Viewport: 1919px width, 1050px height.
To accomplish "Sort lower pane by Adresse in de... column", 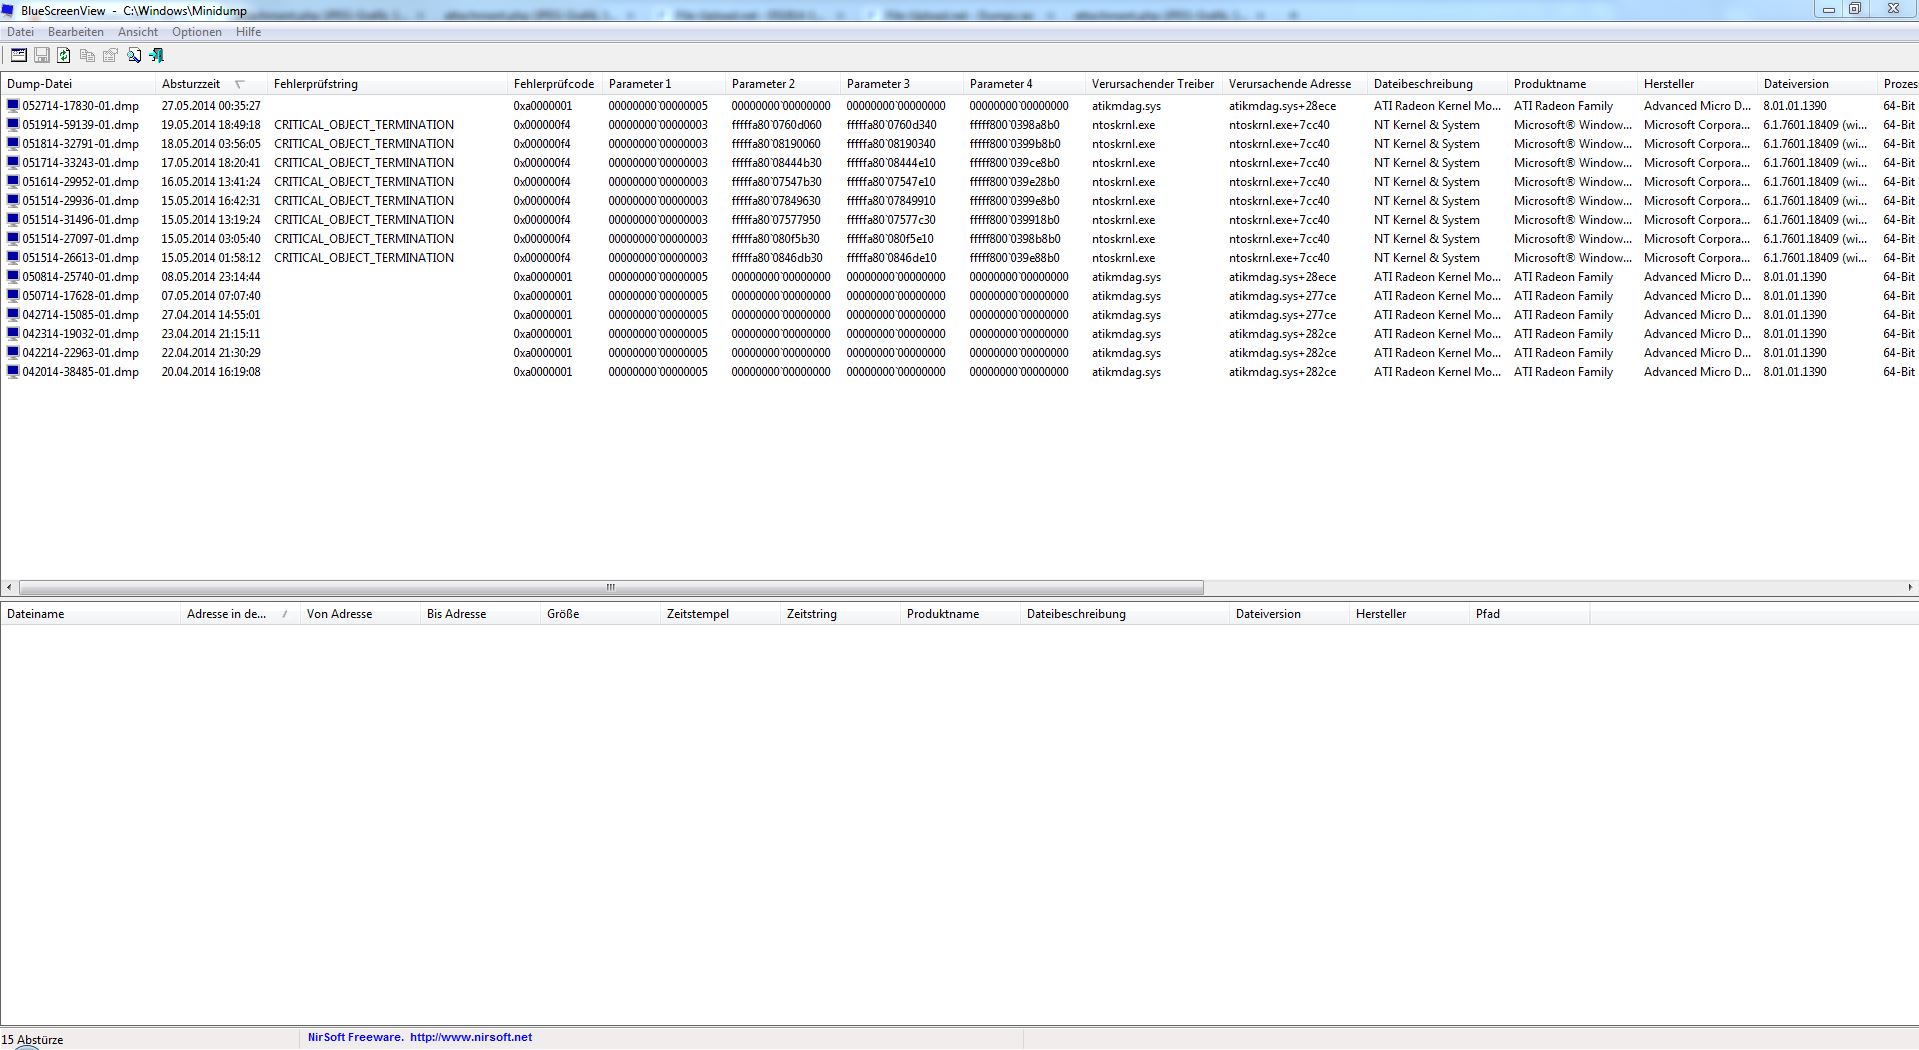I will (x=240, y=614).
